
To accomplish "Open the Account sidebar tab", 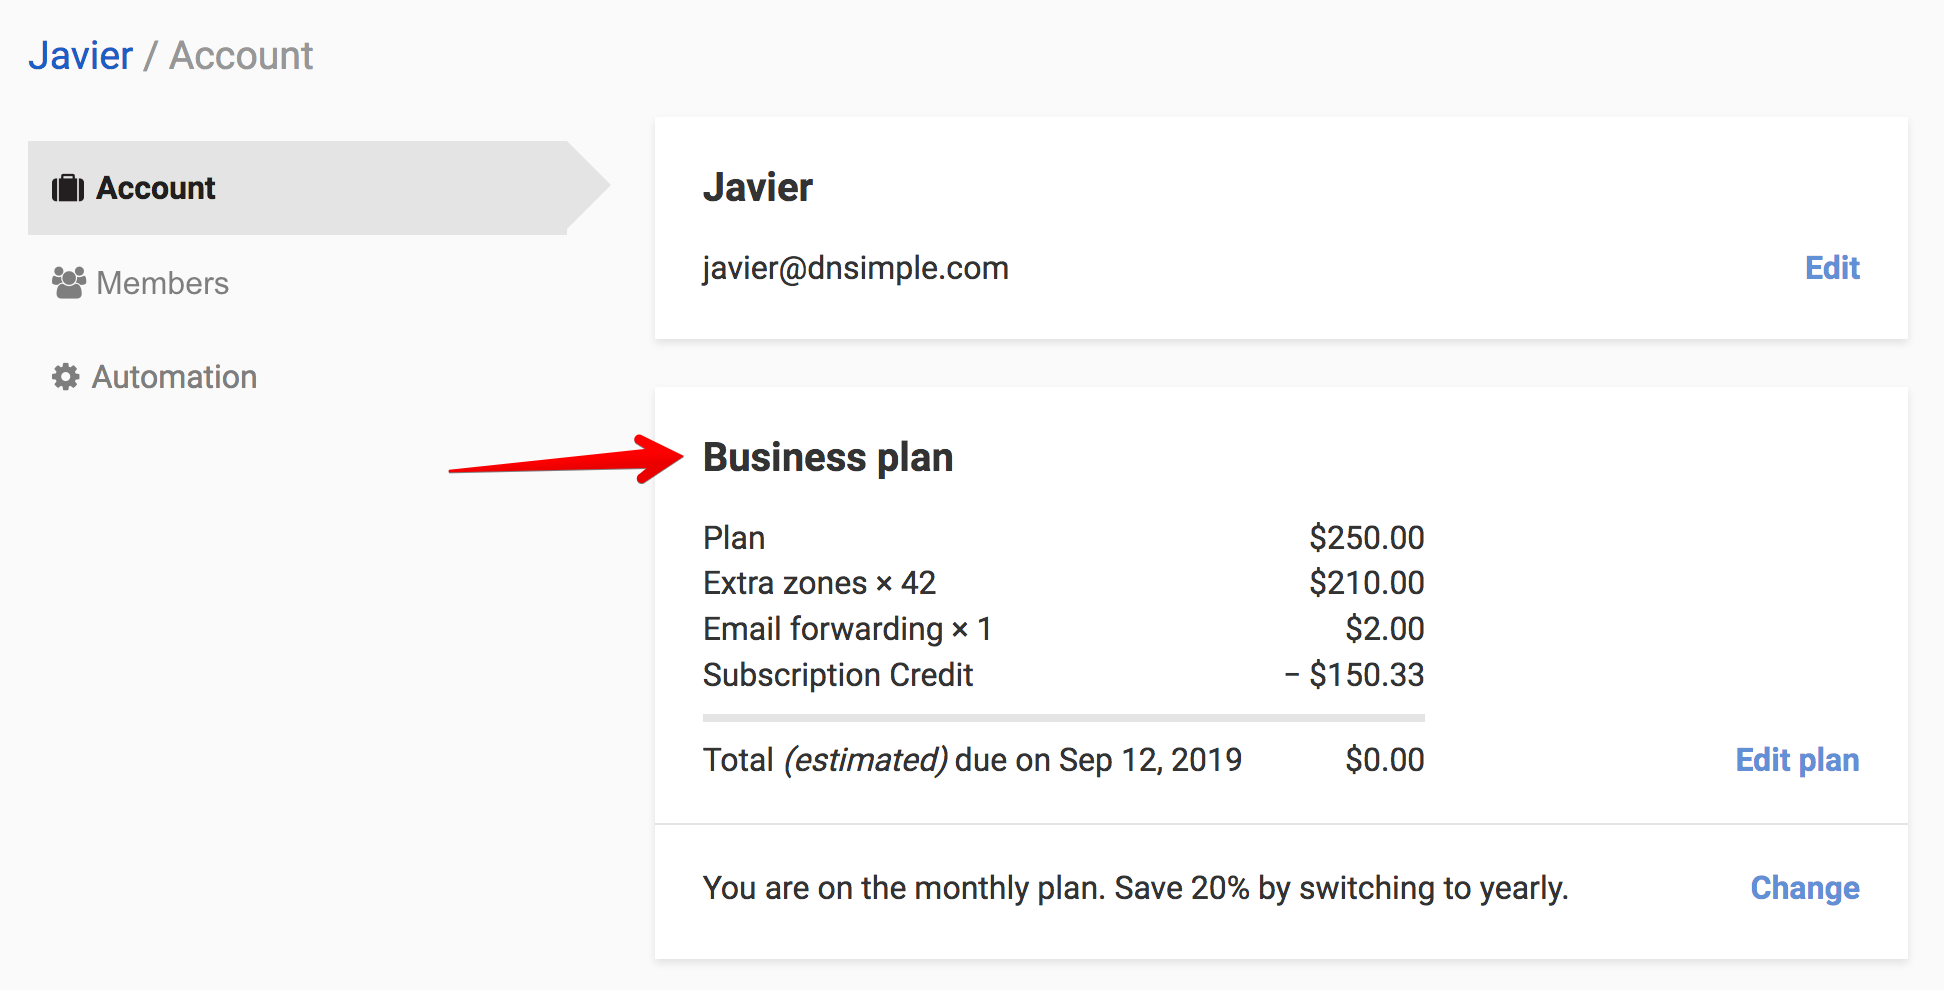I will (156, 188).
